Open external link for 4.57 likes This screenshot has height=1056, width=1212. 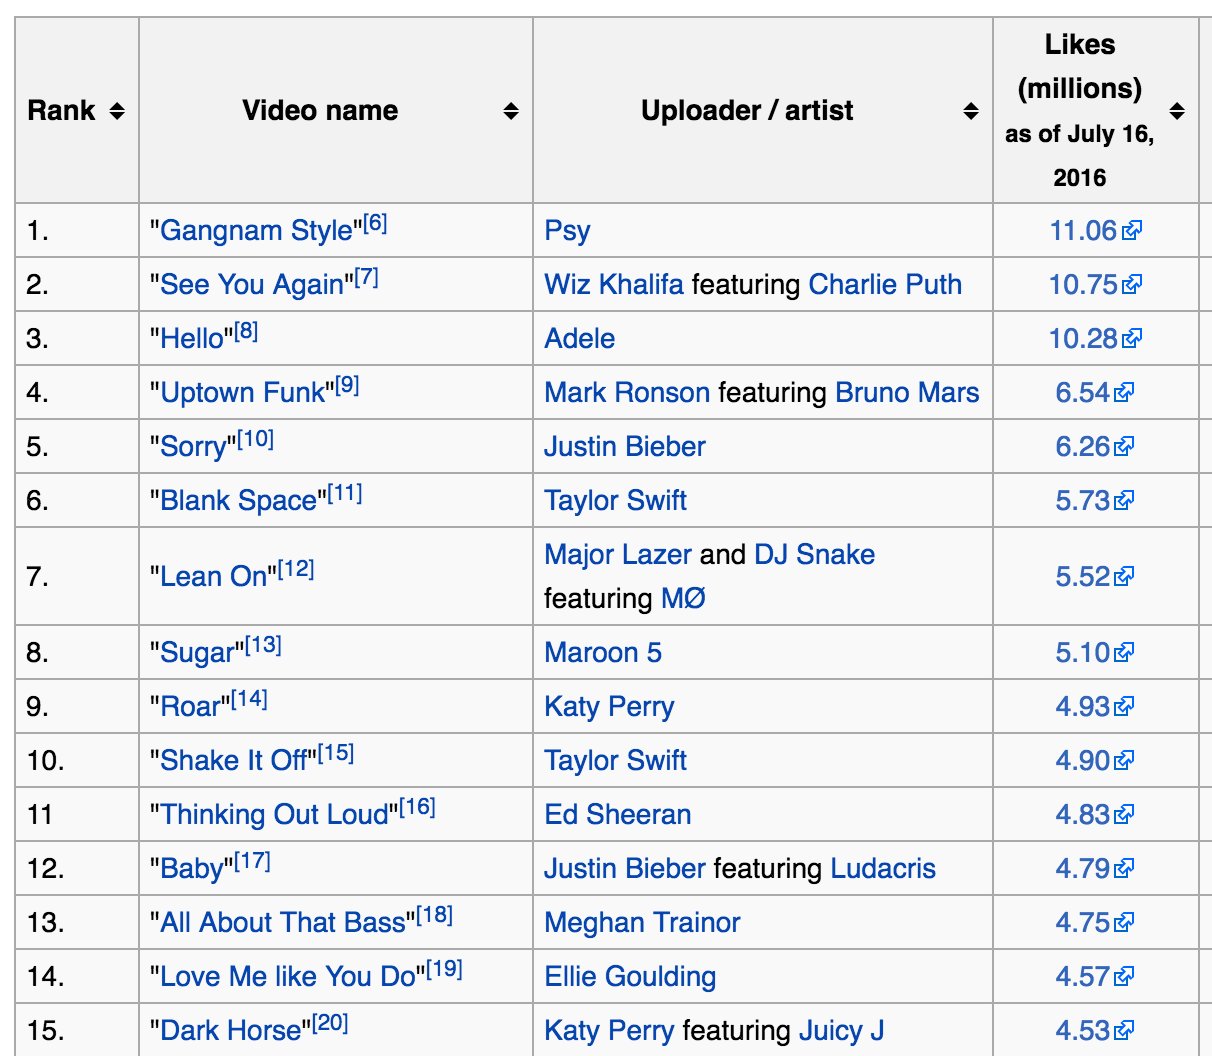pos(1095,977)
